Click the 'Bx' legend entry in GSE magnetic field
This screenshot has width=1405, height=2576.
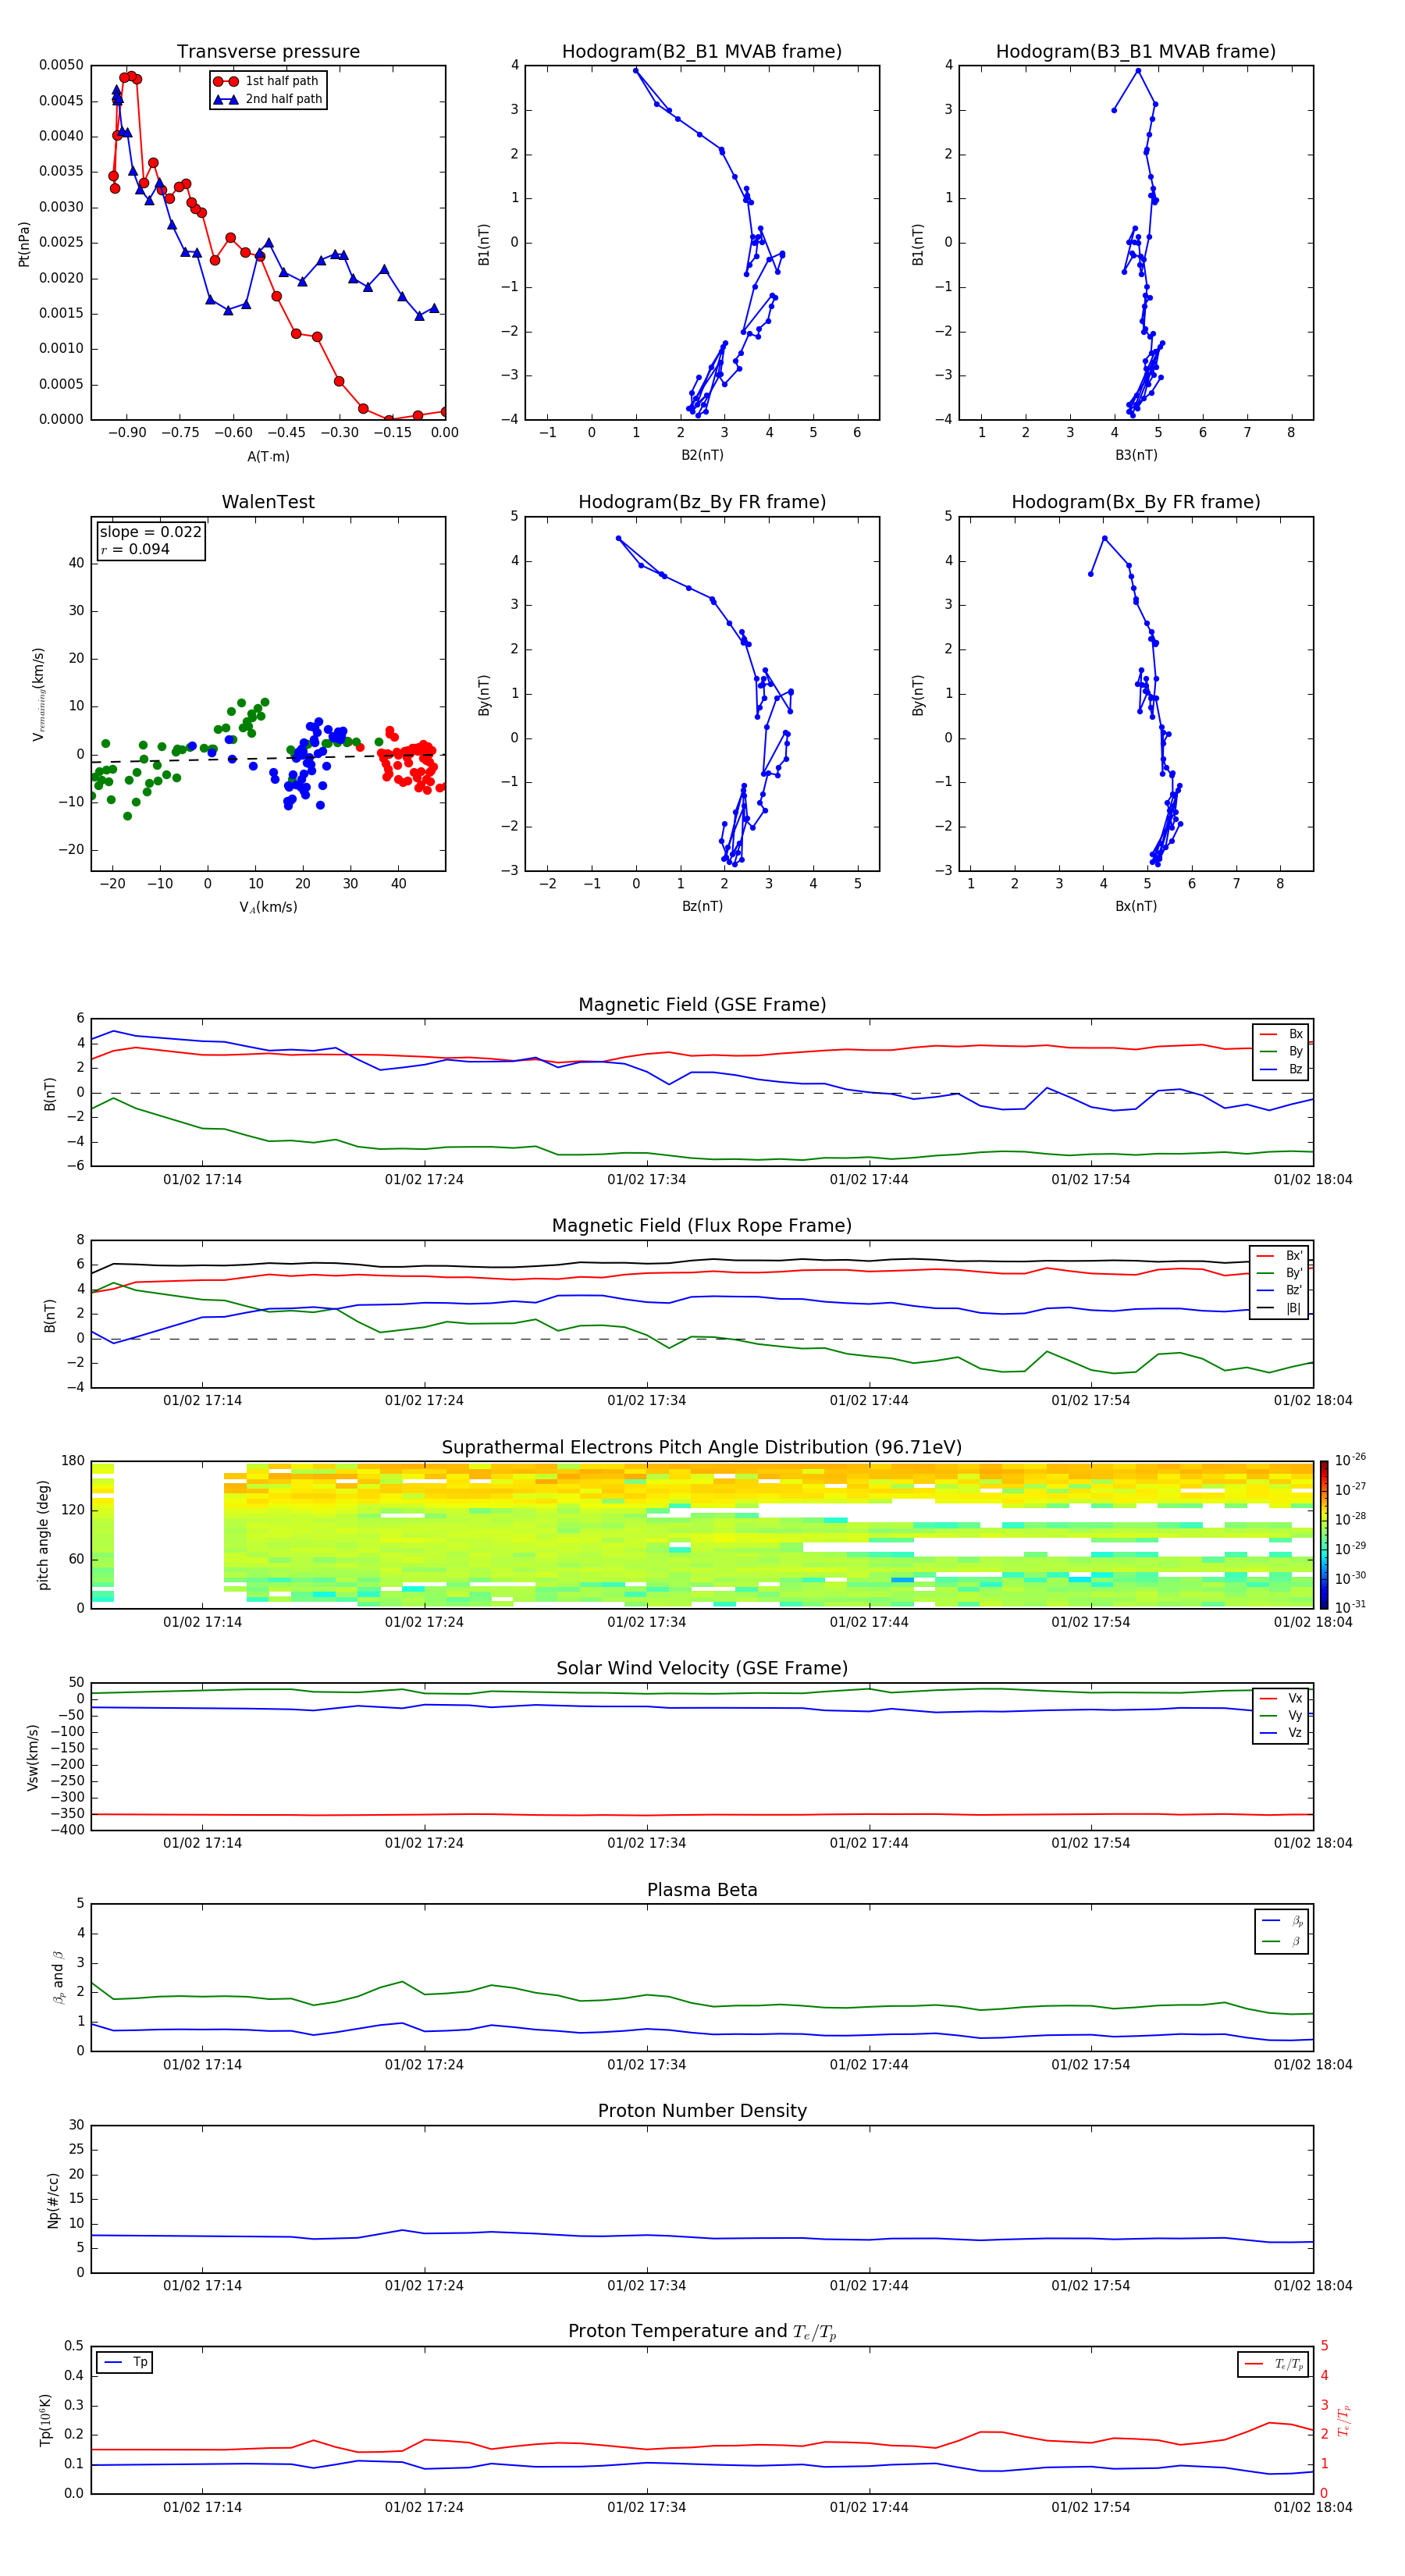point(1281,1034)
